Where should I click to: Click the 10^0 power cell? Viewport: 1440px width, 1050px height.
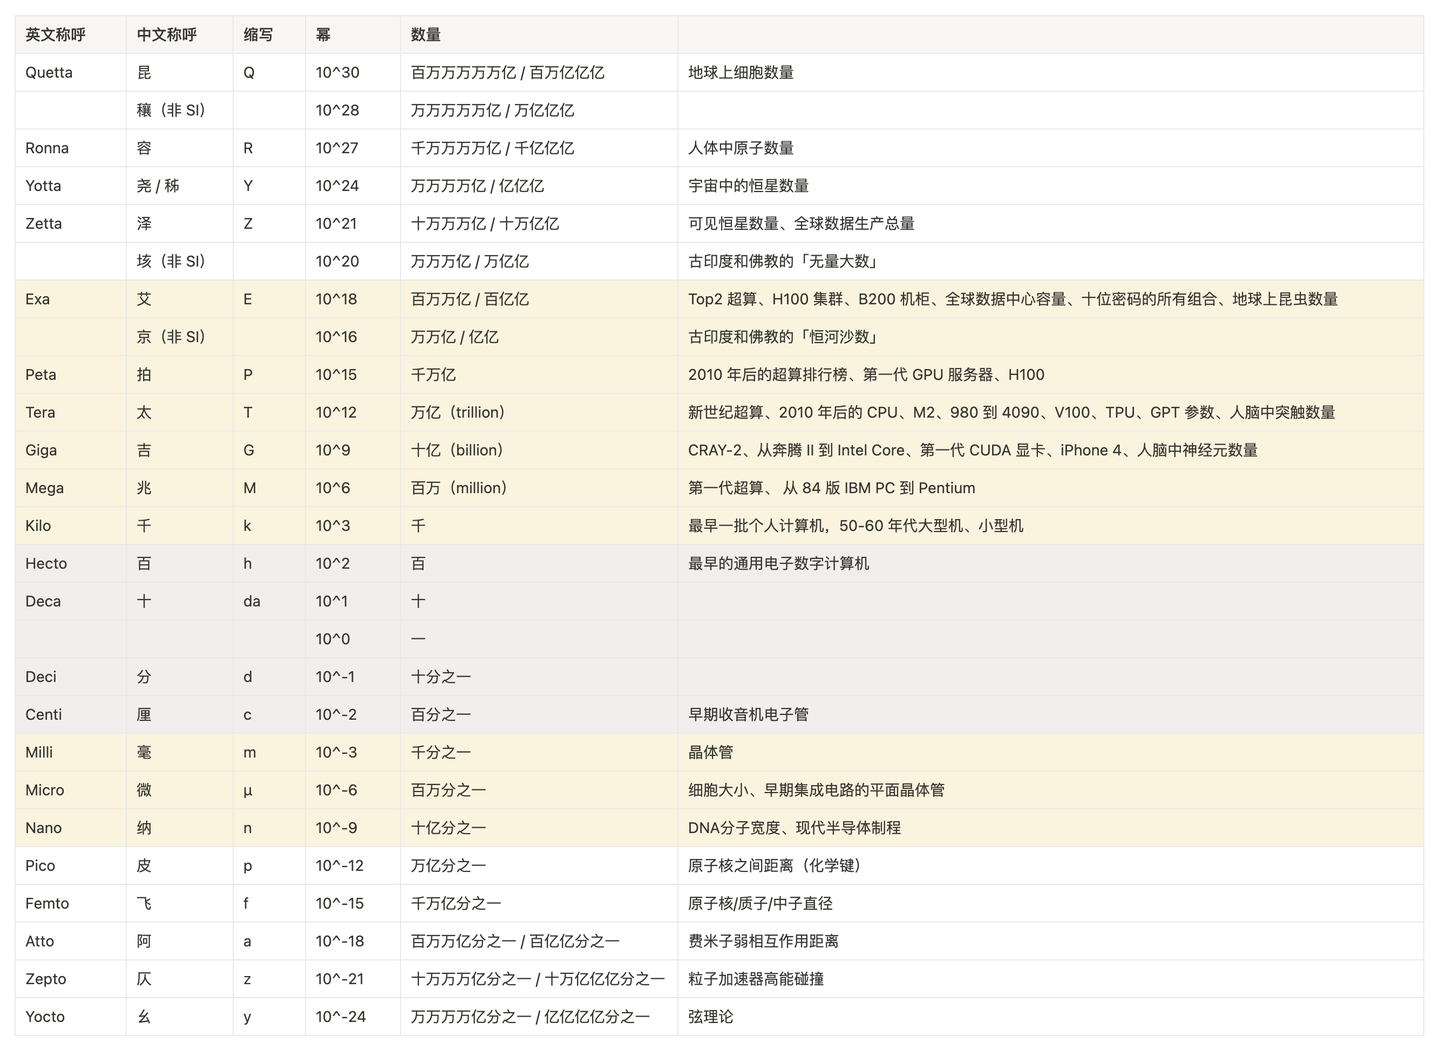(352, 639)
